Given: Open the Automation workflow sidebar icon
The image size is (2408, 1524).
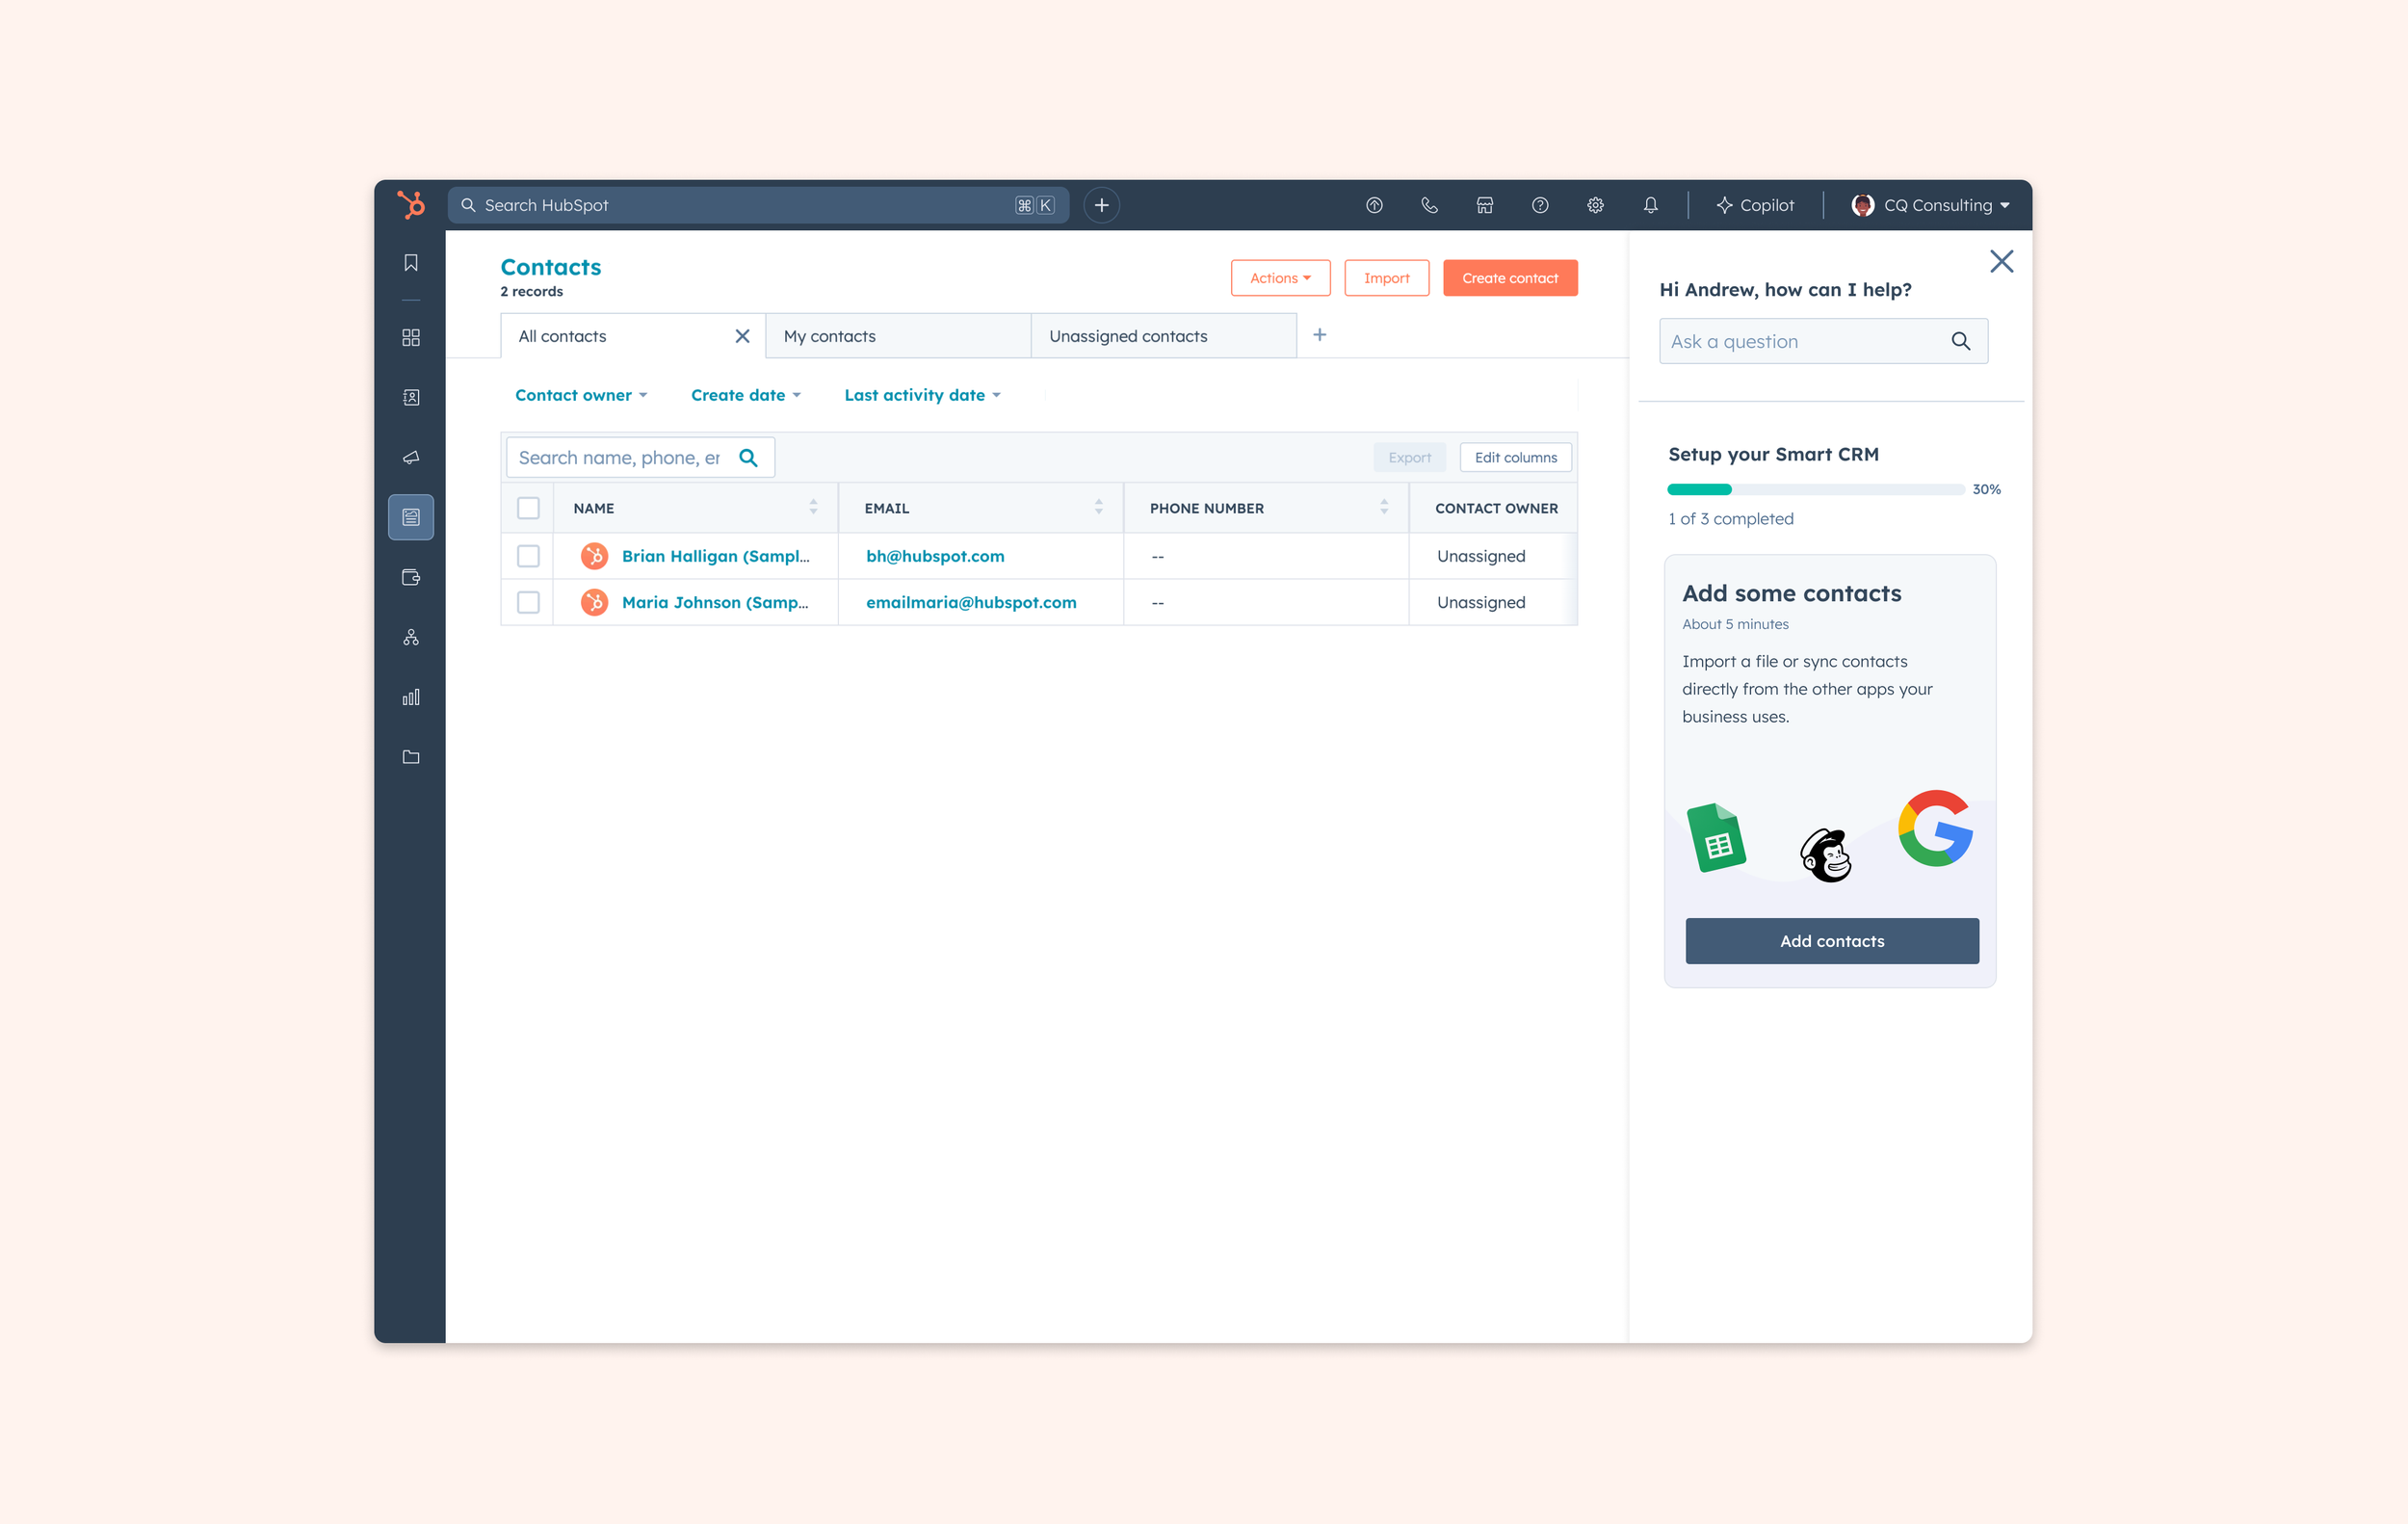Looking at the screenshot, I should 411,637.
